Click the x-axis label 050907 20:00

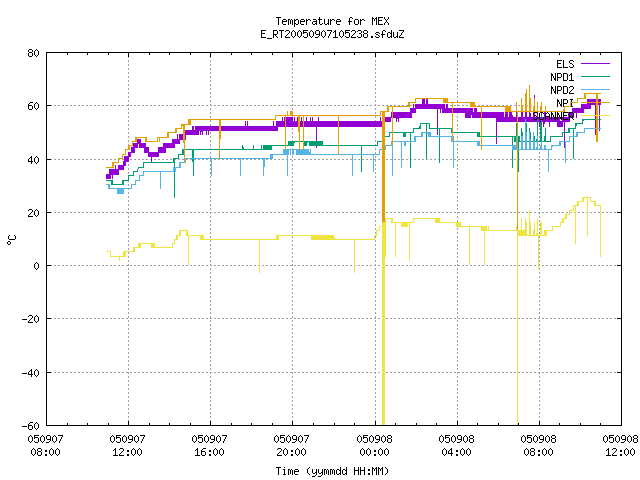tap(292, 445)
